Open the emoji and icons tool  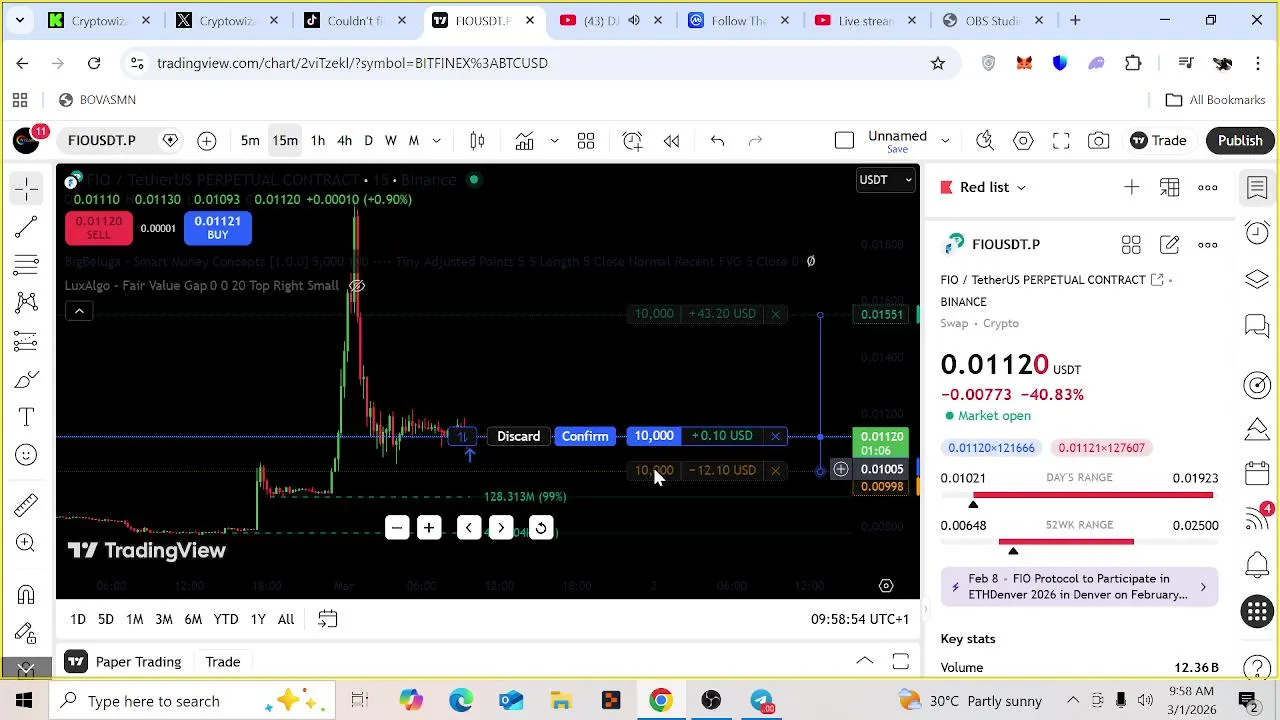coord(27,455)
